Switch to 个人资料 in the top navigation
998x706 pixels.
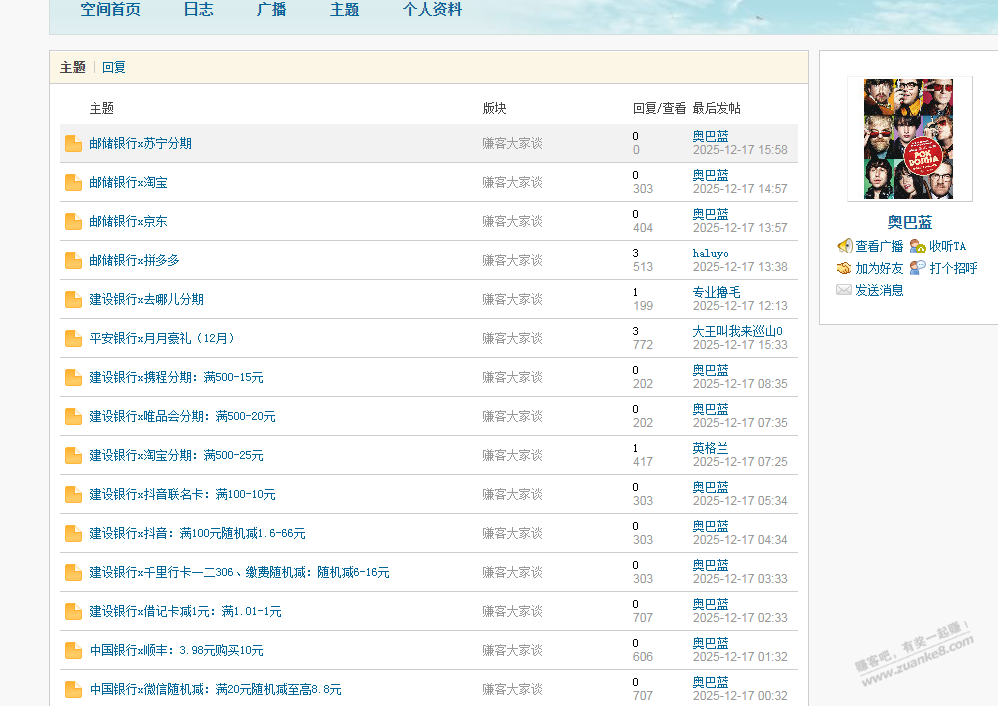[x=432, y=10]
